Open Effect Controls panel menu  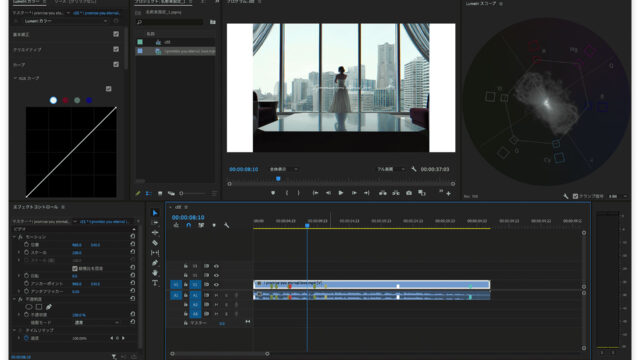(63, 207)
